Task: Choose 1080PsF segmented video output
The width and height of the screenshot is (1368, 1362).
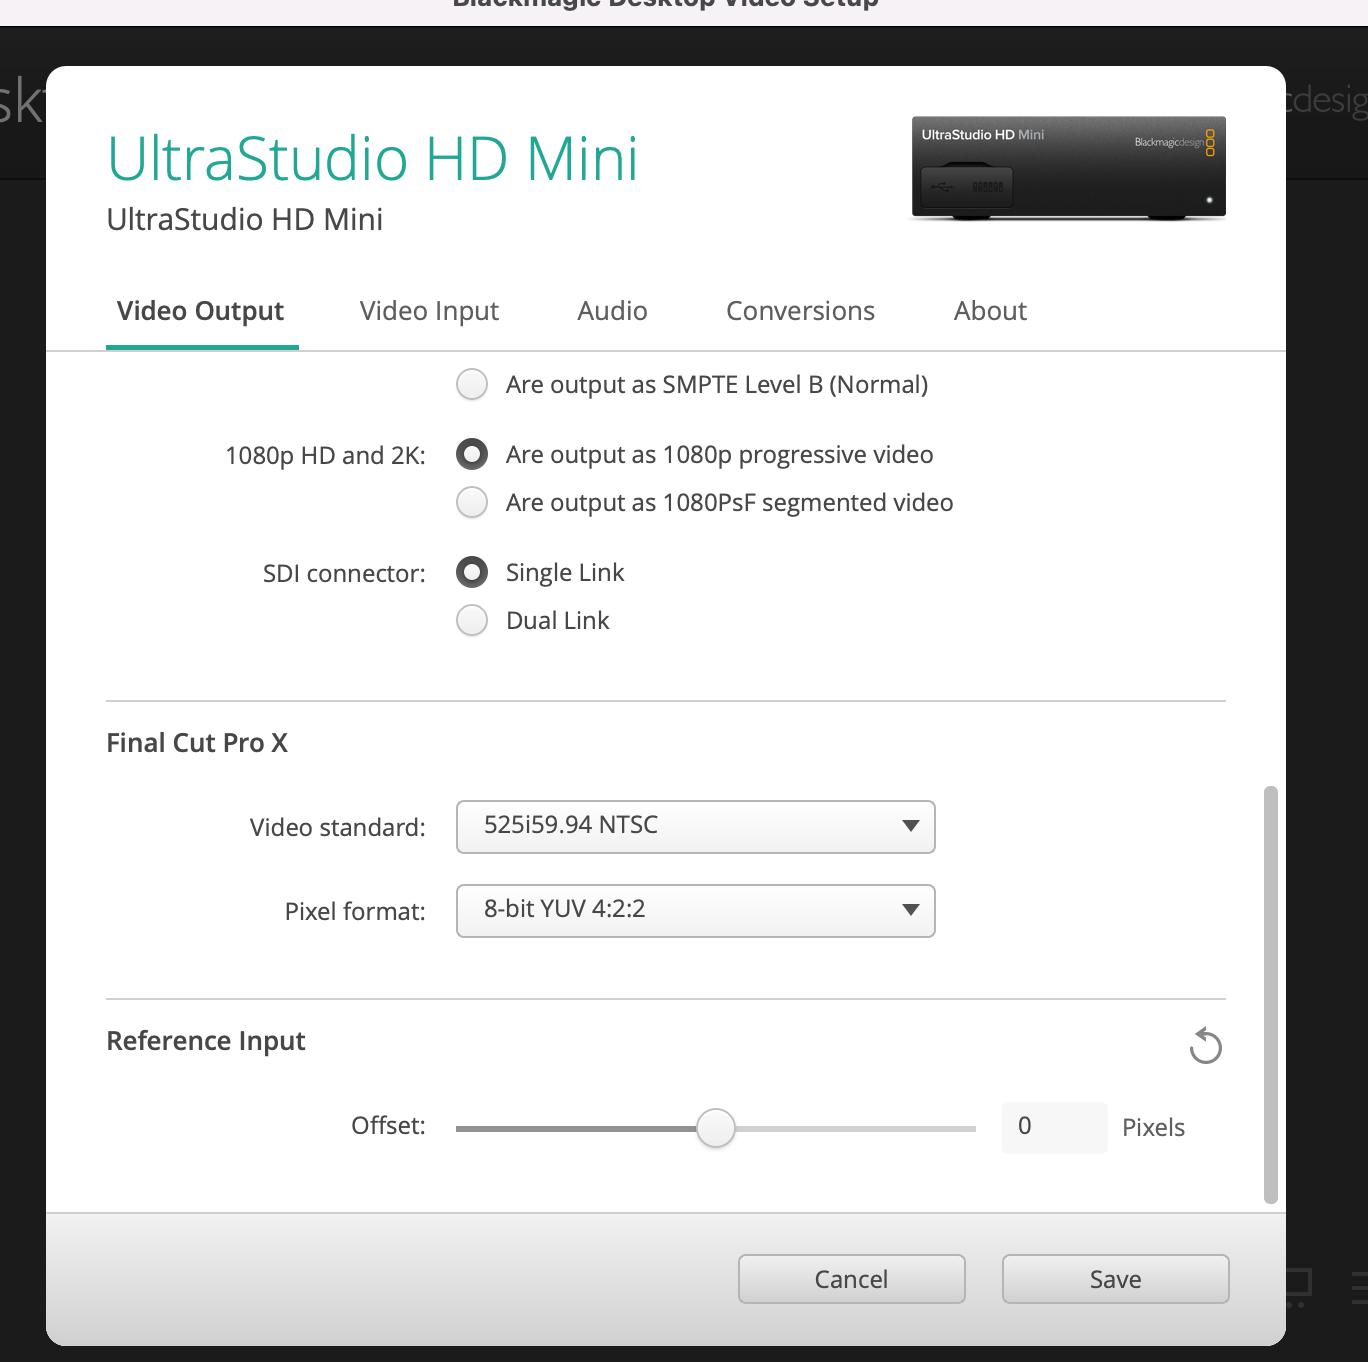Action: [x=472, y=502]
